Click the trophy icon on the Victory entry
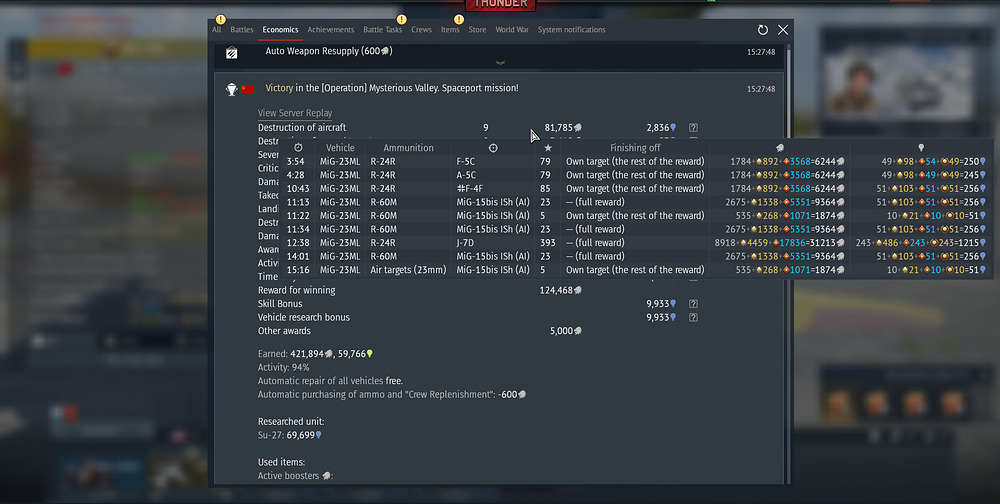1000x504 pixels. [231, 89]
